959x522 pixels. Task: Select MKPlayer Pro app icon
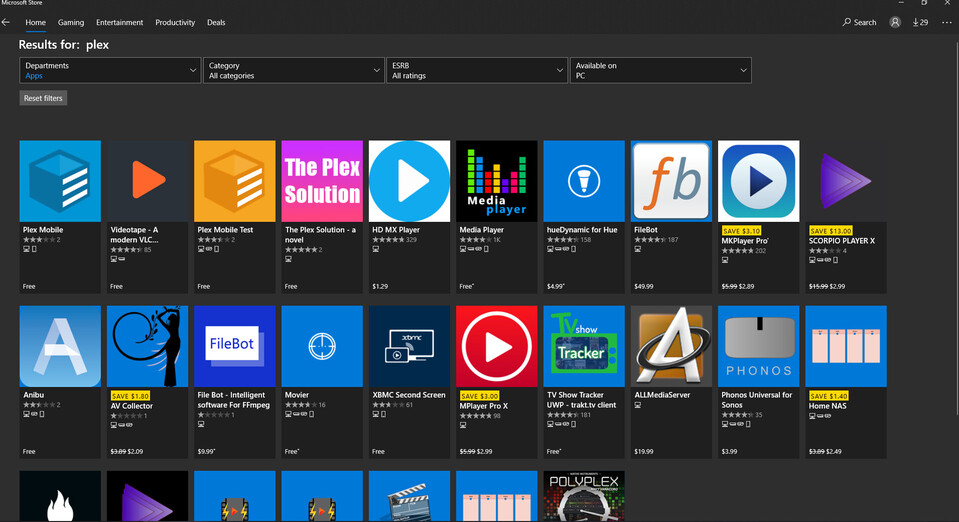(x=758, y=181)
